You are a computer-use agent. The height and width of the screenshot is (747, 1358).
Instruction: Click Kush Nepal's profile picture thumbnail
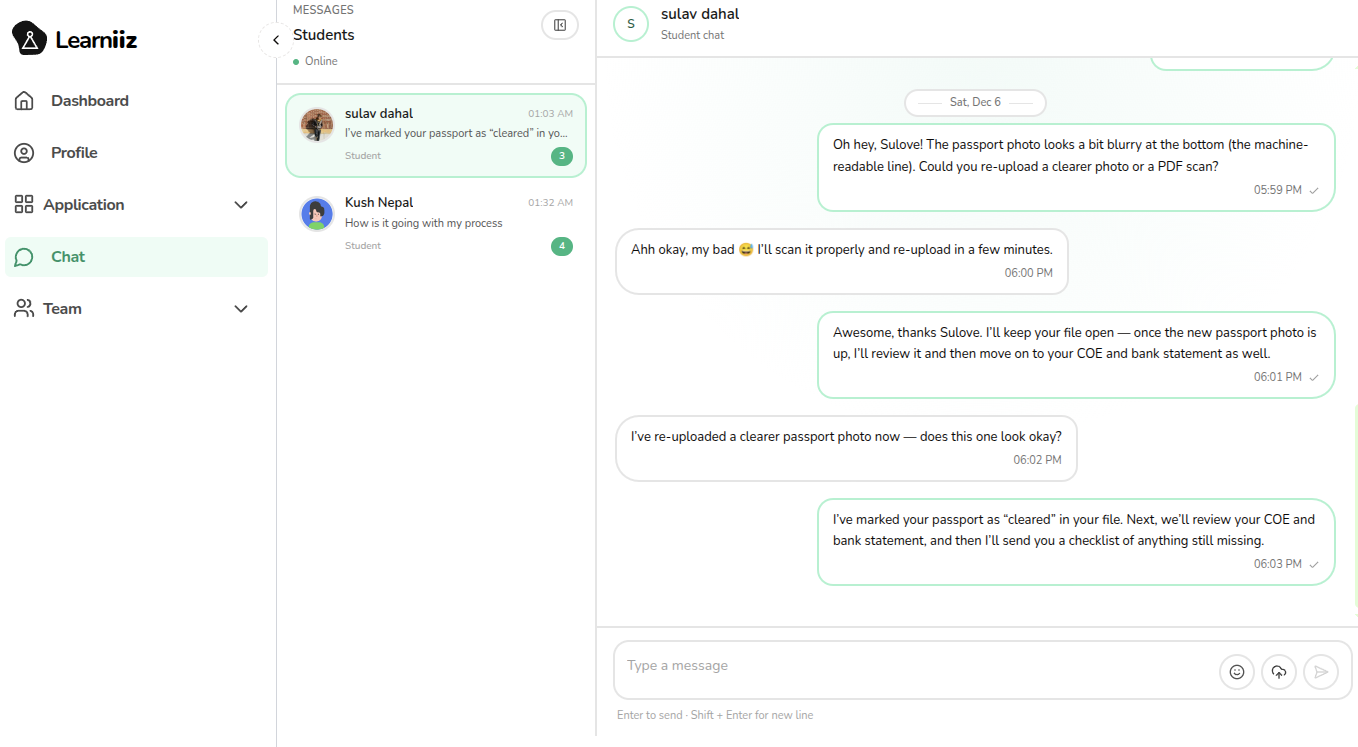tap(317, 214)
